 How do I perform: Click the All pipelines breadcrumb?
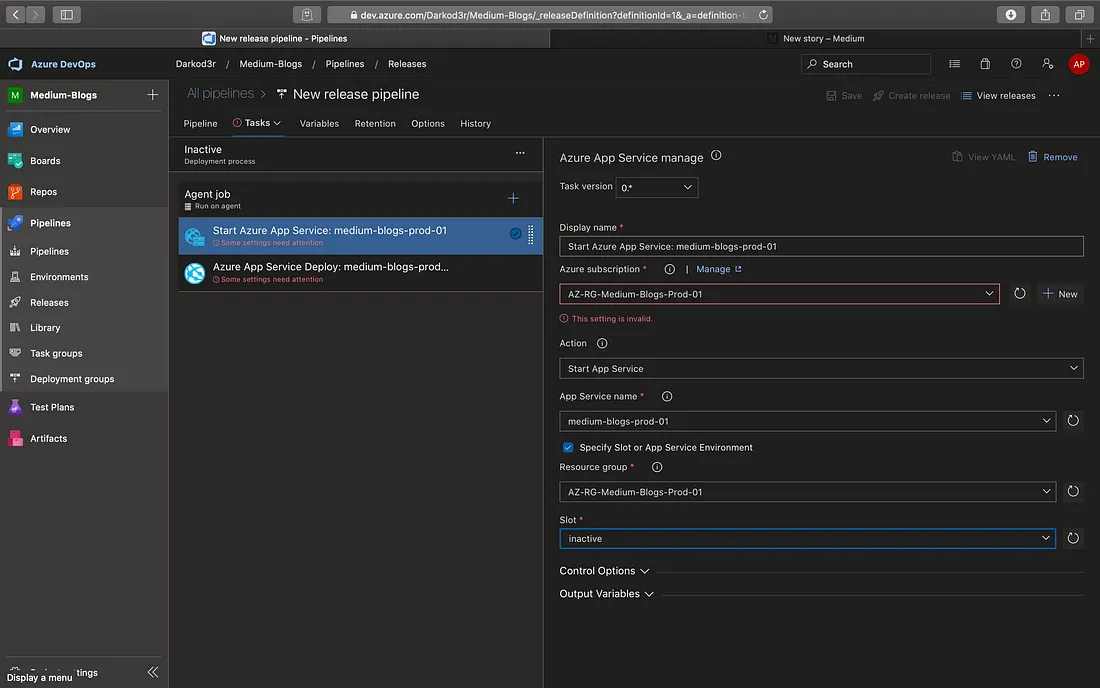click(220, 93)
